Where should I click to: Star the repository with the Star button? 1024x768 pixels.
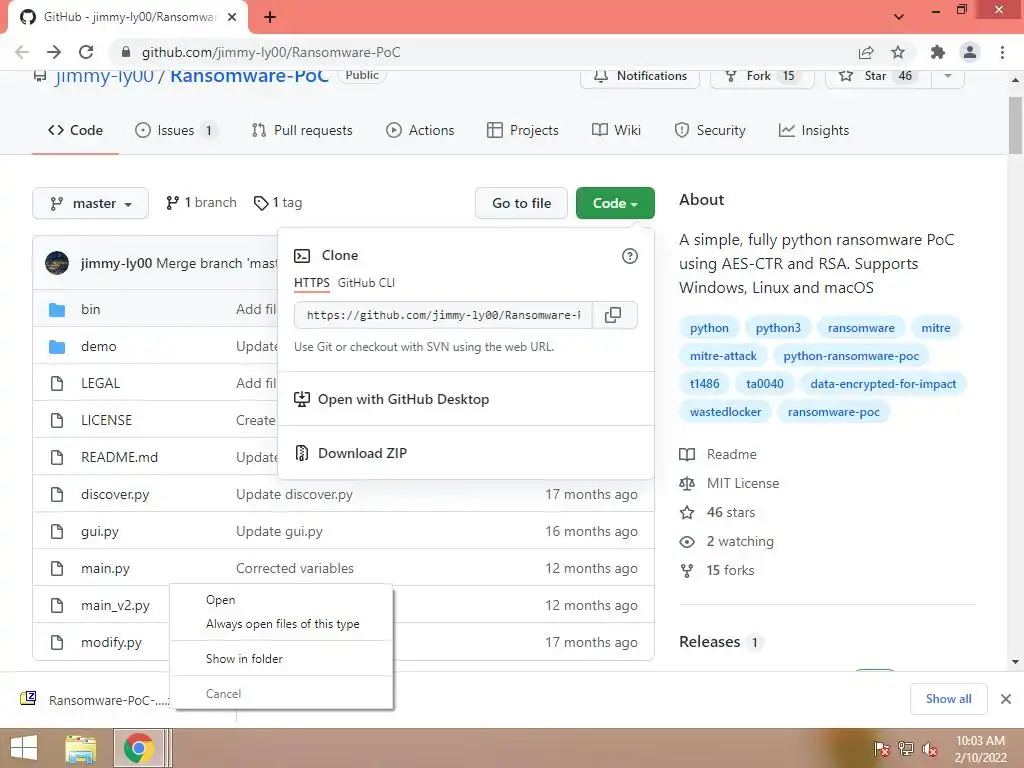click(878, 76)
